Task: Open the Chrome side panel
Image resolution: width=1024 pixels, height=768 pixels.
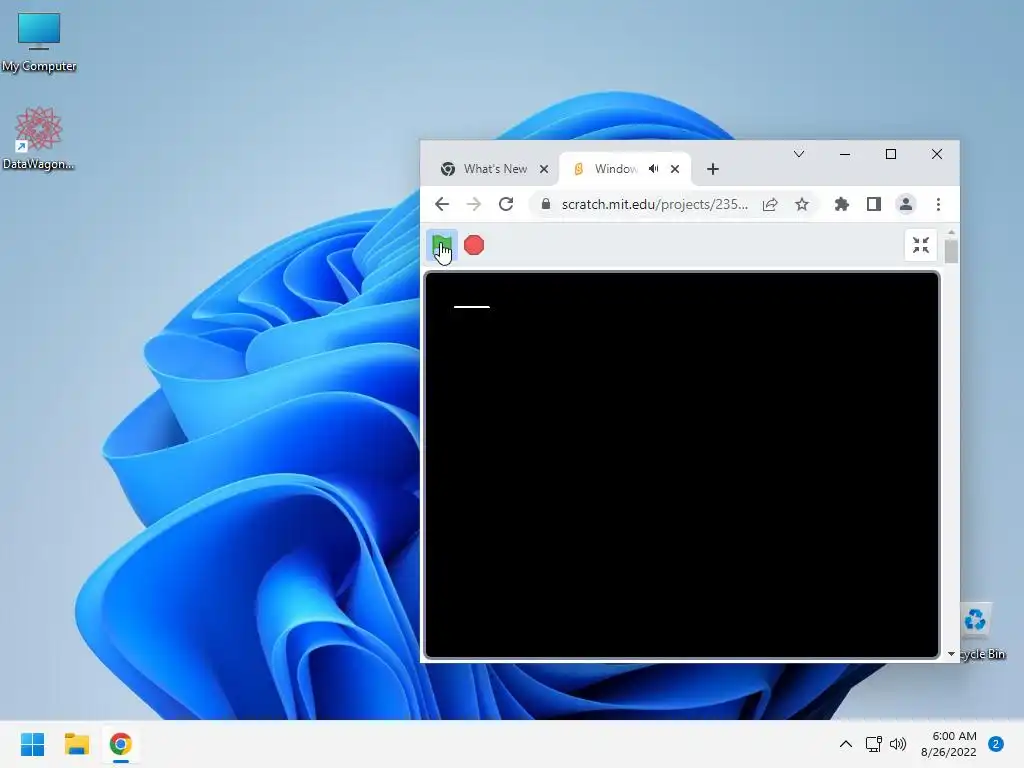Action: [874, 204]
